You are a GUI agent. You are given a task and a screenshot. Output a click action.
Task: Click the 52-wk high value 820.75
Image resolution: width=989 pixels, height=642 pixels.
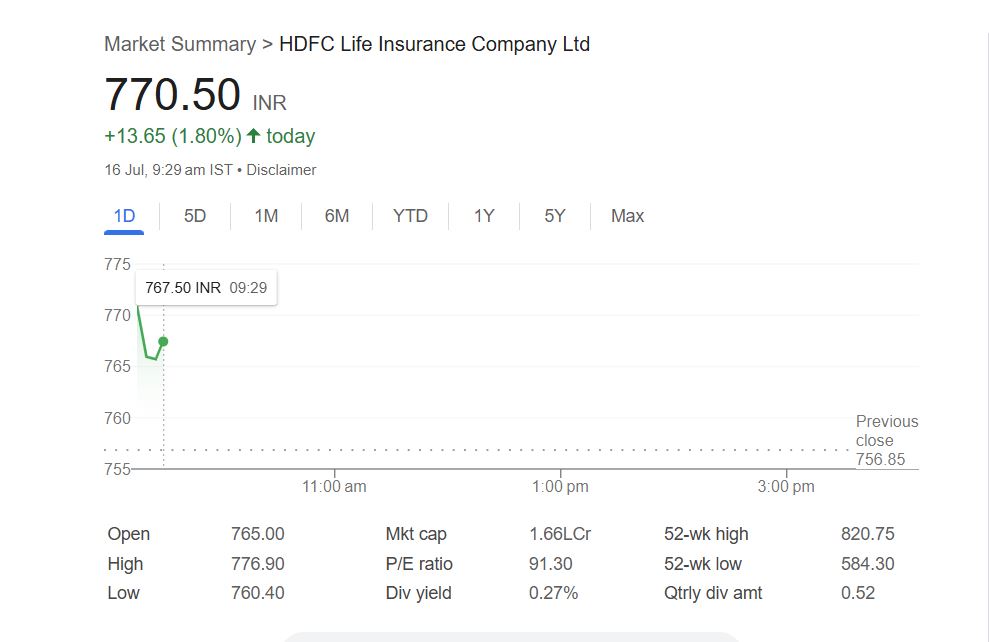(x=867, y=534)
